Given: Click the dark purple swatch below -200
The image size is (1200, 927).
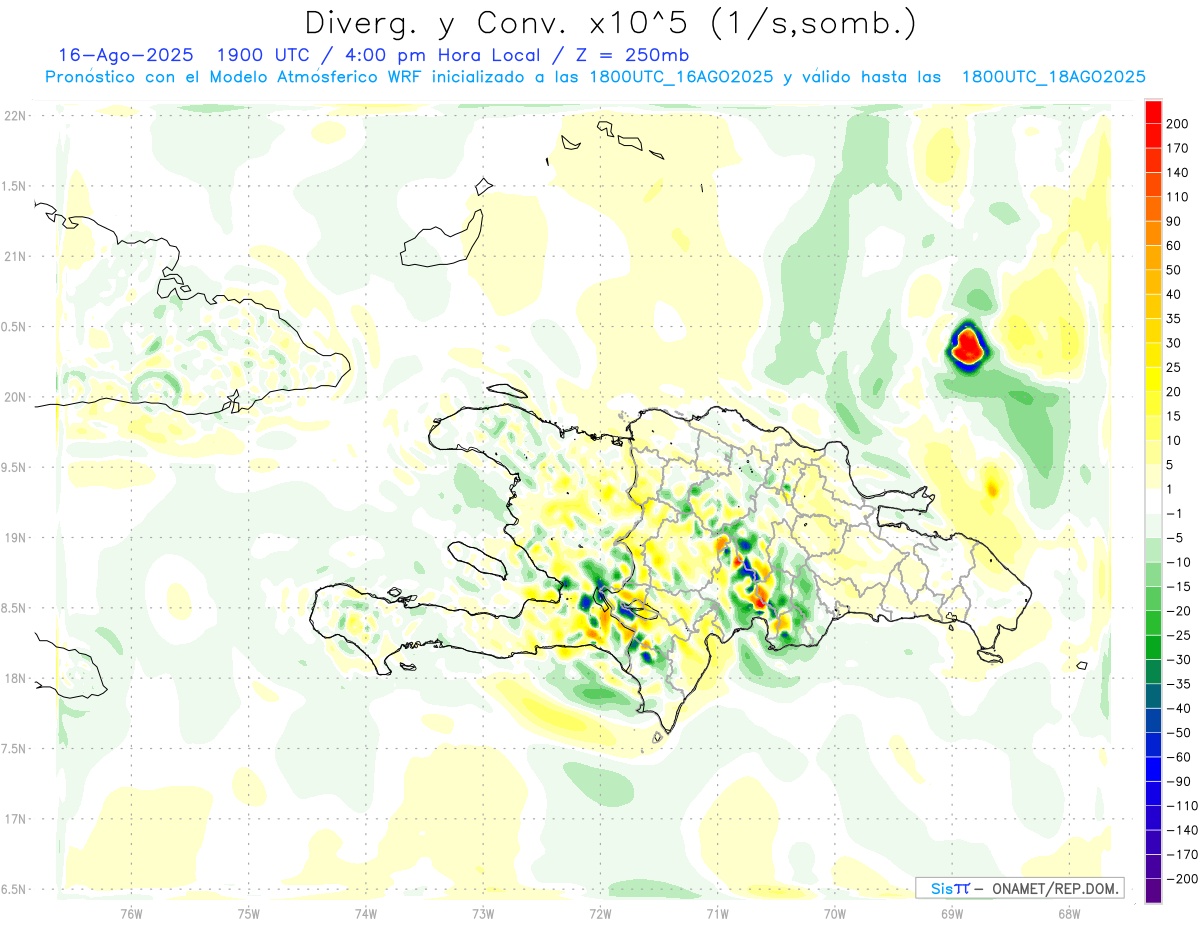Looking at the screenshot, I should (1153, 891).
